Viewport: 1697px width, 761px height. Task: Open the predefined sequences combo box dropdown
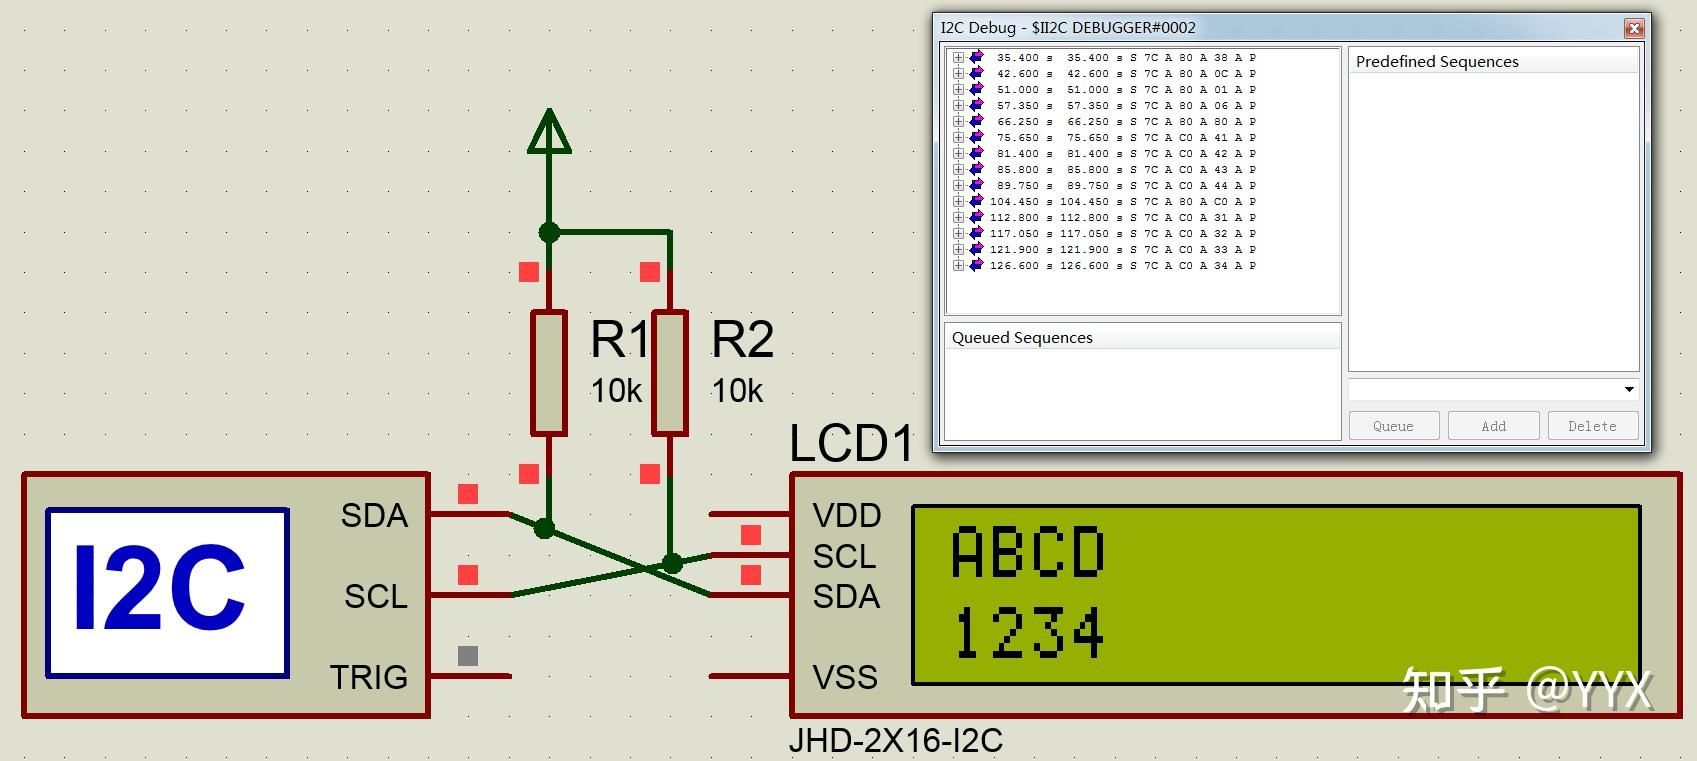click(1629, 389)
